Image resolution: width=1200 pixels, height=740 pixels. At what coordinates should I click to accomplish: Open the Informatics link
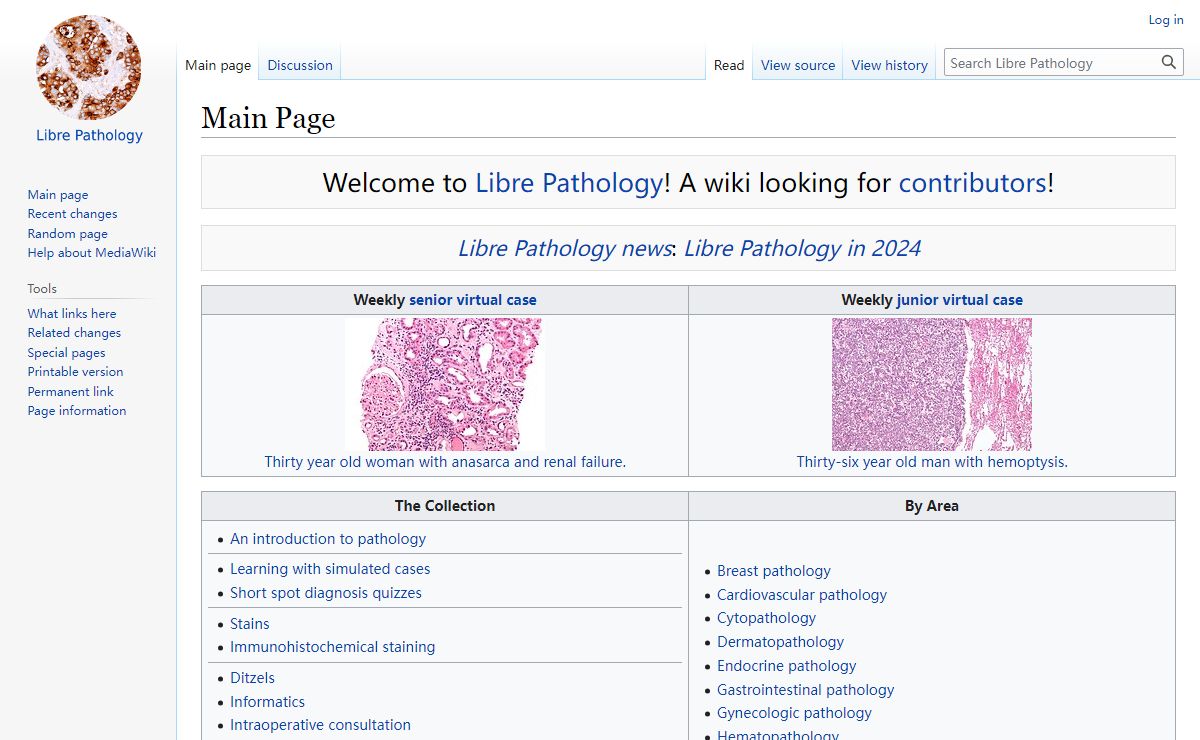point(267,702)
